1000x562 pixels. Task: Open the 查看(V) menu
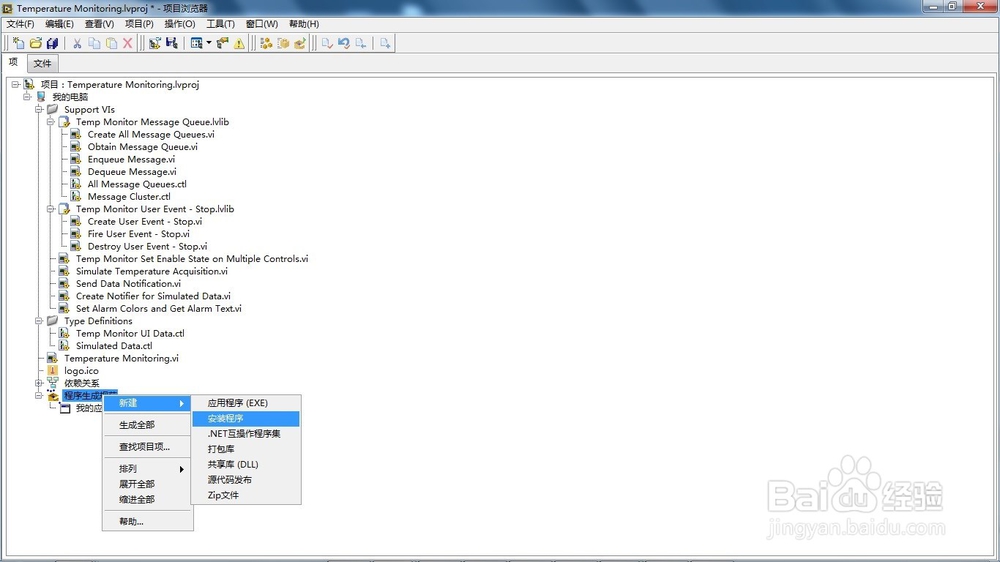(x=99, y=24)
